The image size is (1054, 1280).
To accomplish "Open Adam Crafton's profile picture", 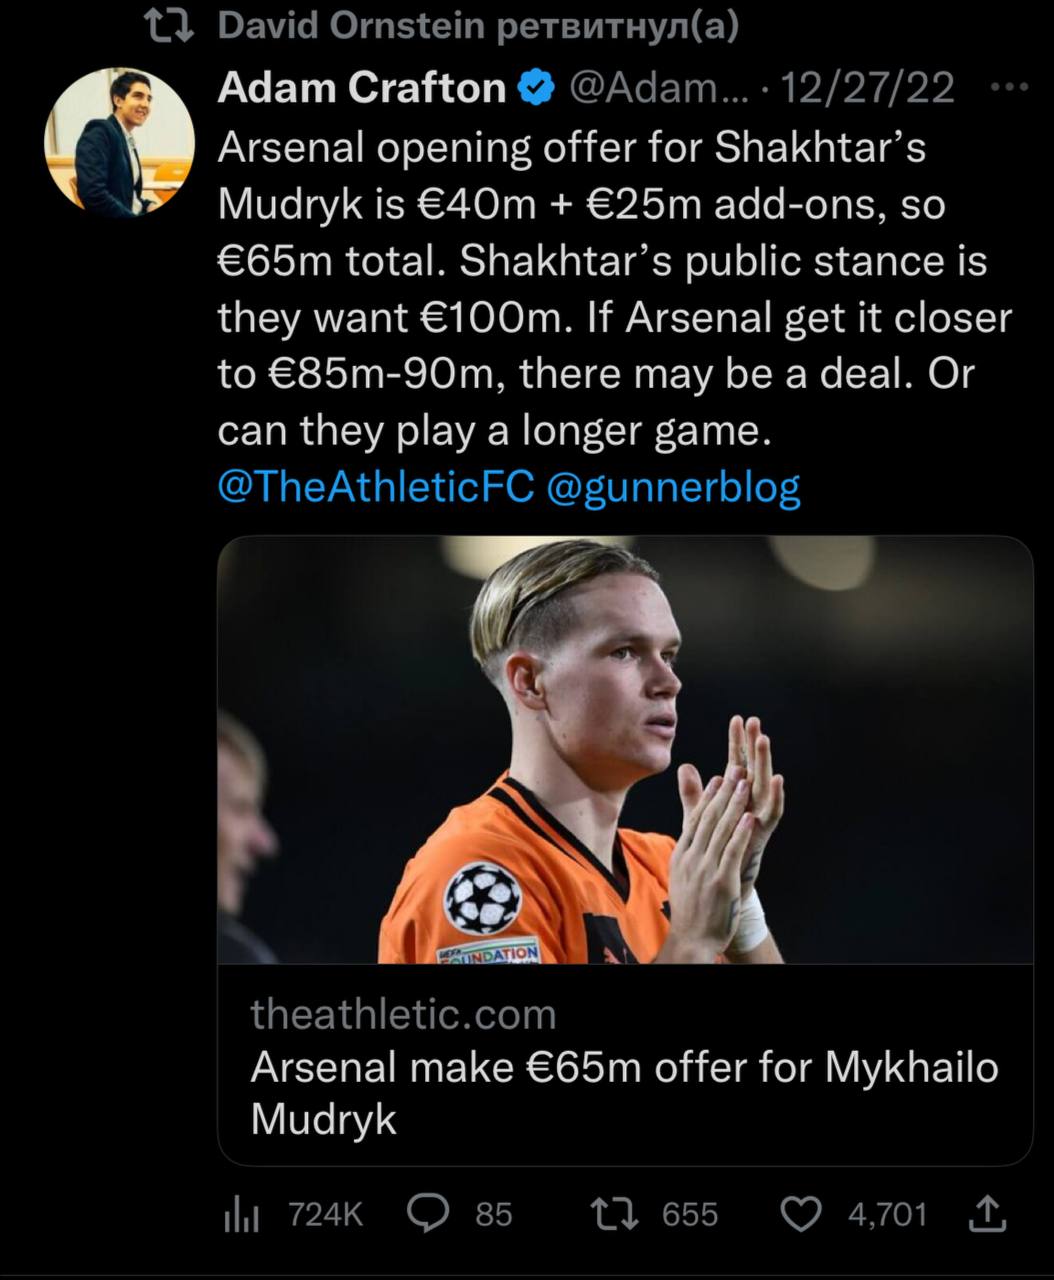I will point(119,142).
